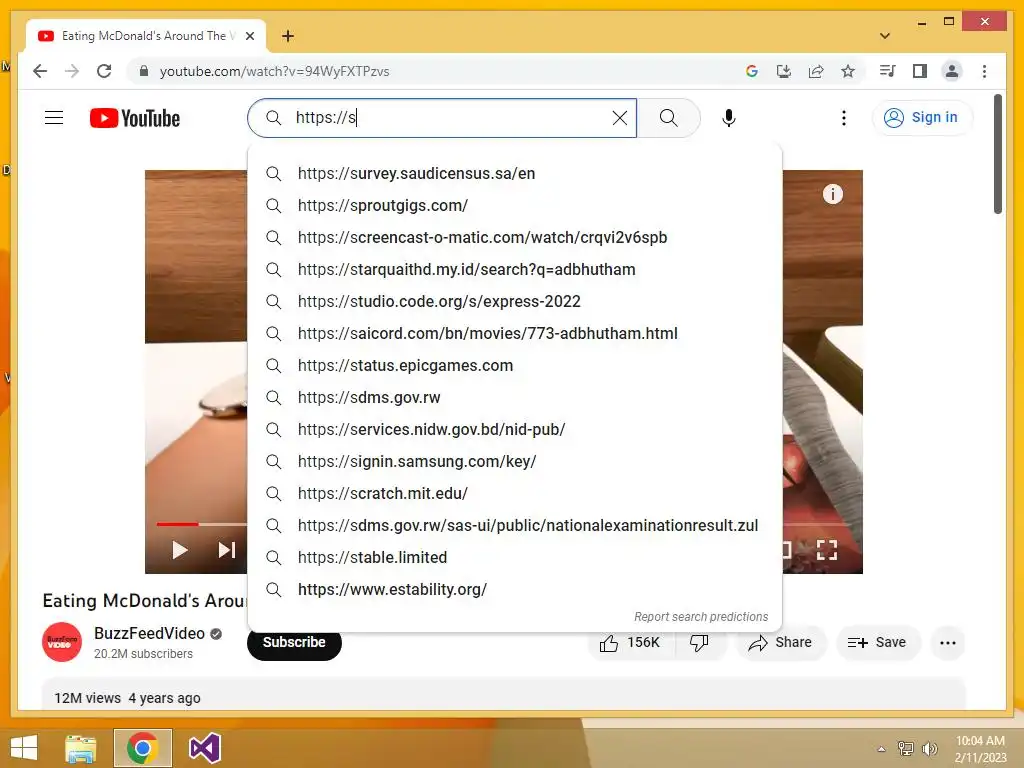
Task: Pick the saicord.com movies suggestion
Action: tap(515, 334)
